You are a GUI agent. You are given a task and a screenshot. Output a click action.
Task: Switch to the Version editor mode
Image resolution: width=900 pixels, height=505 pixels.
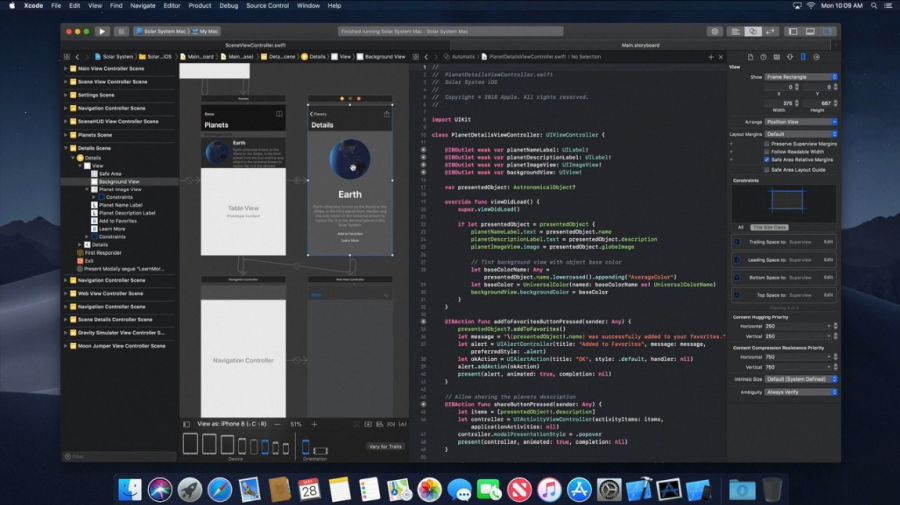(x=770, y=32)
